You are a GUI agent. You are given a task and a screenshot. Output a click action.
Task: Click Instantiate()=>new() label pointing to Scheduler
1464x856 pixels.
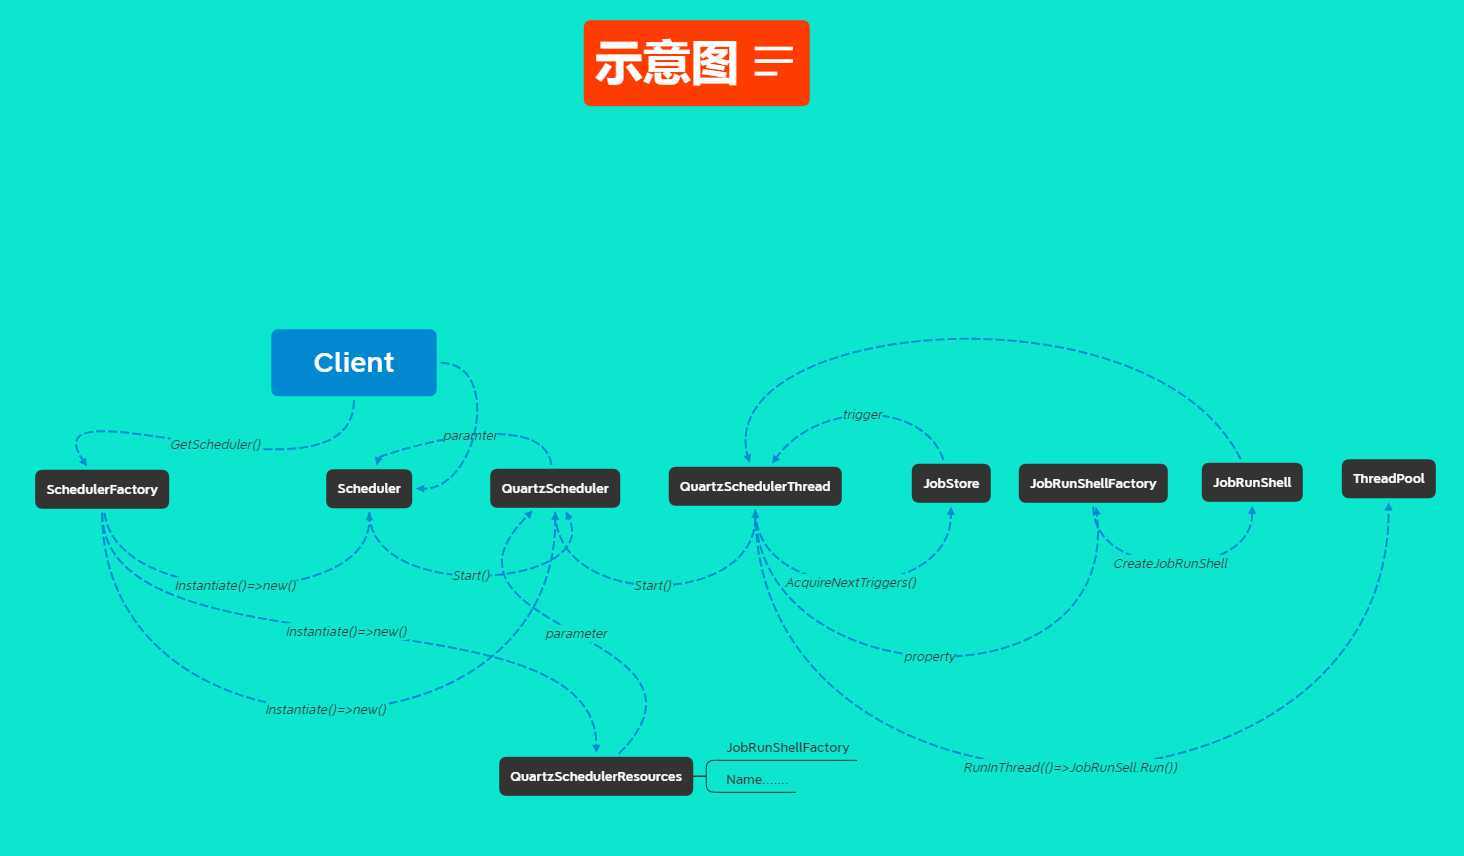tap(236, 586)
